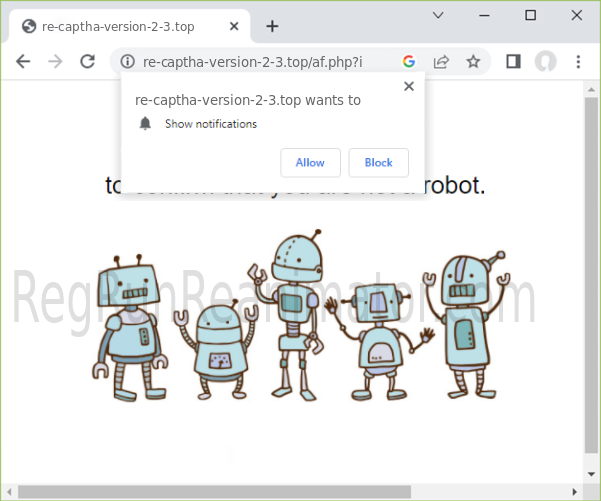Open Chrome three-dot menu

coord(578,61)
